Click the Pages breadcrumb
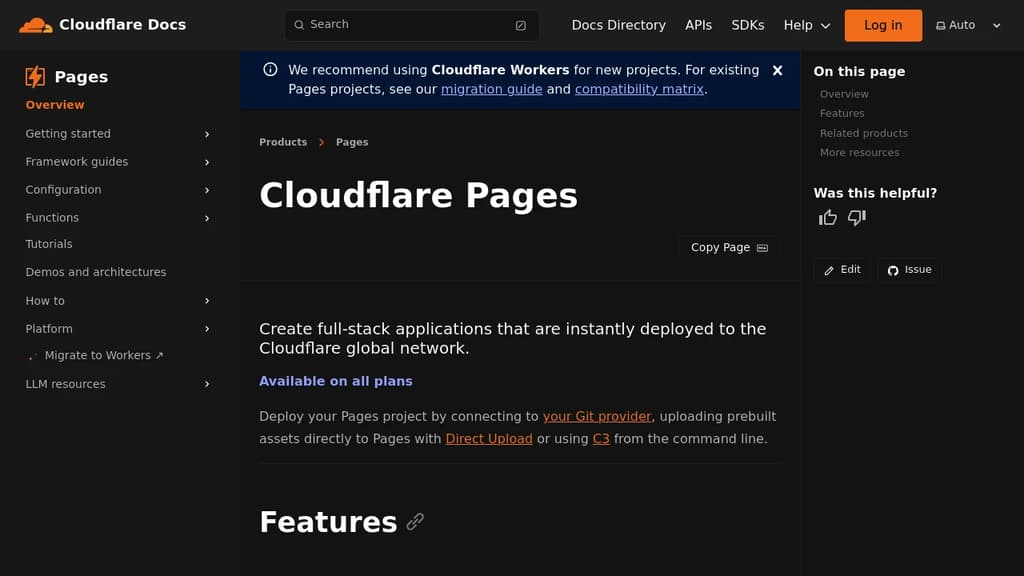The height and width of the screenshot is (576, 1024). coord(352,142)
